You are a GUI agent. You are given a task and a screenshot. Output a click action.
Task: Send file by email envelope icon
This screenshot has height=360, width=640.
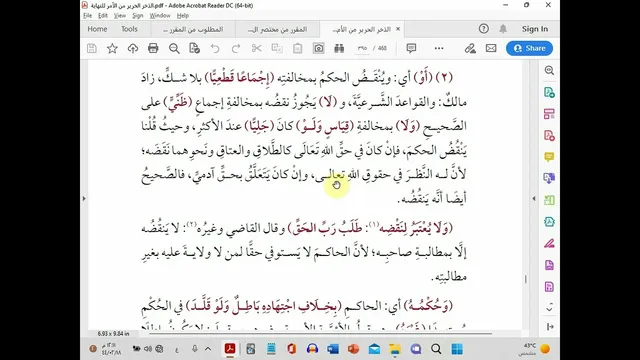[491, 48]
